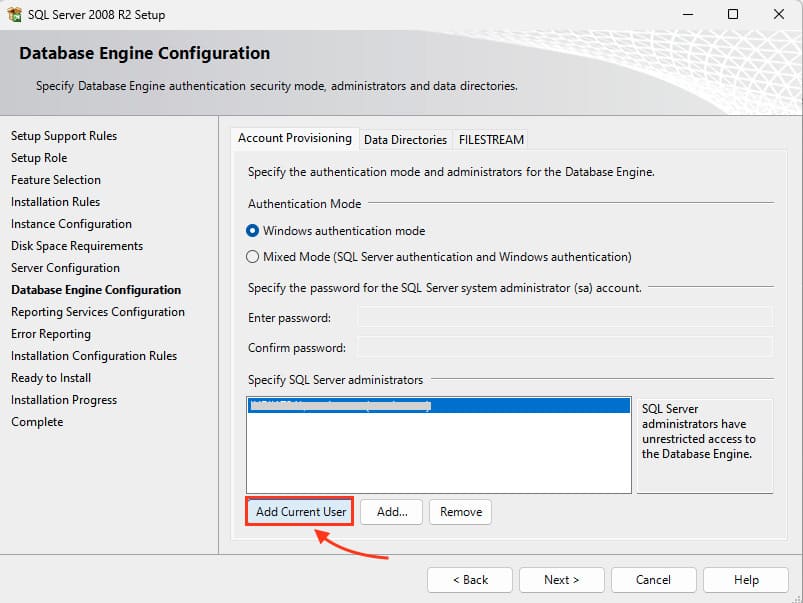803x603 pixels.
Task: Open the FILESTREAM tab
Action: point(491,140)
